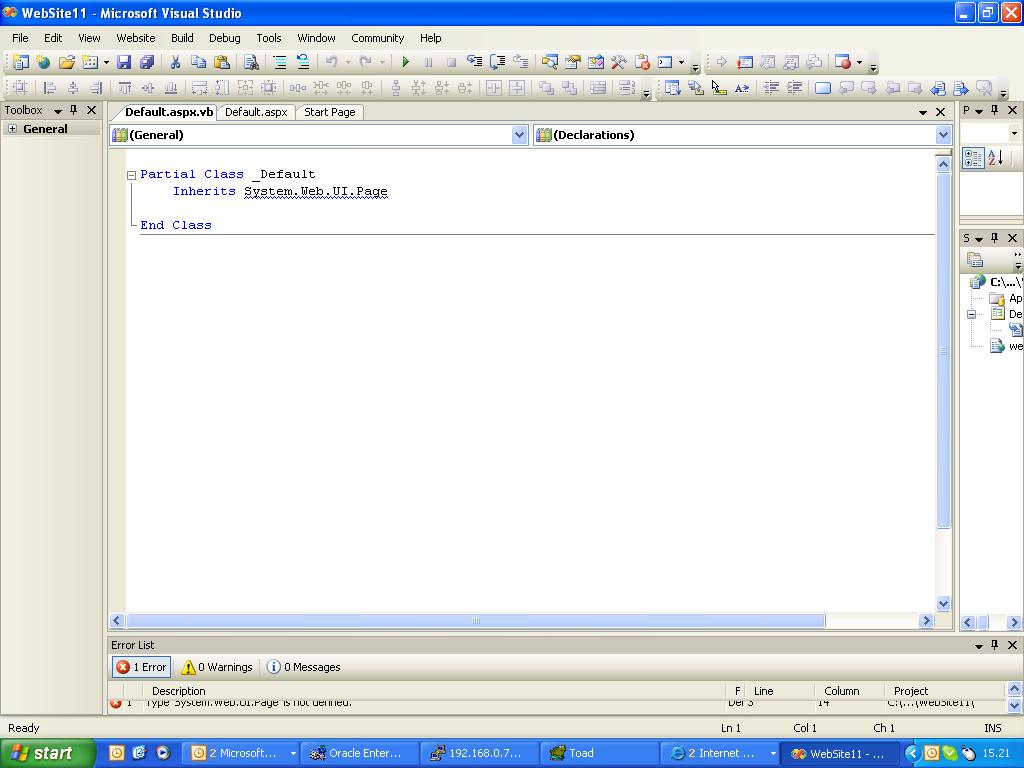Viewport: 1024px width, 768px height.
Task: Switch to the Start Page tab
Action: (x=330, y=112)
